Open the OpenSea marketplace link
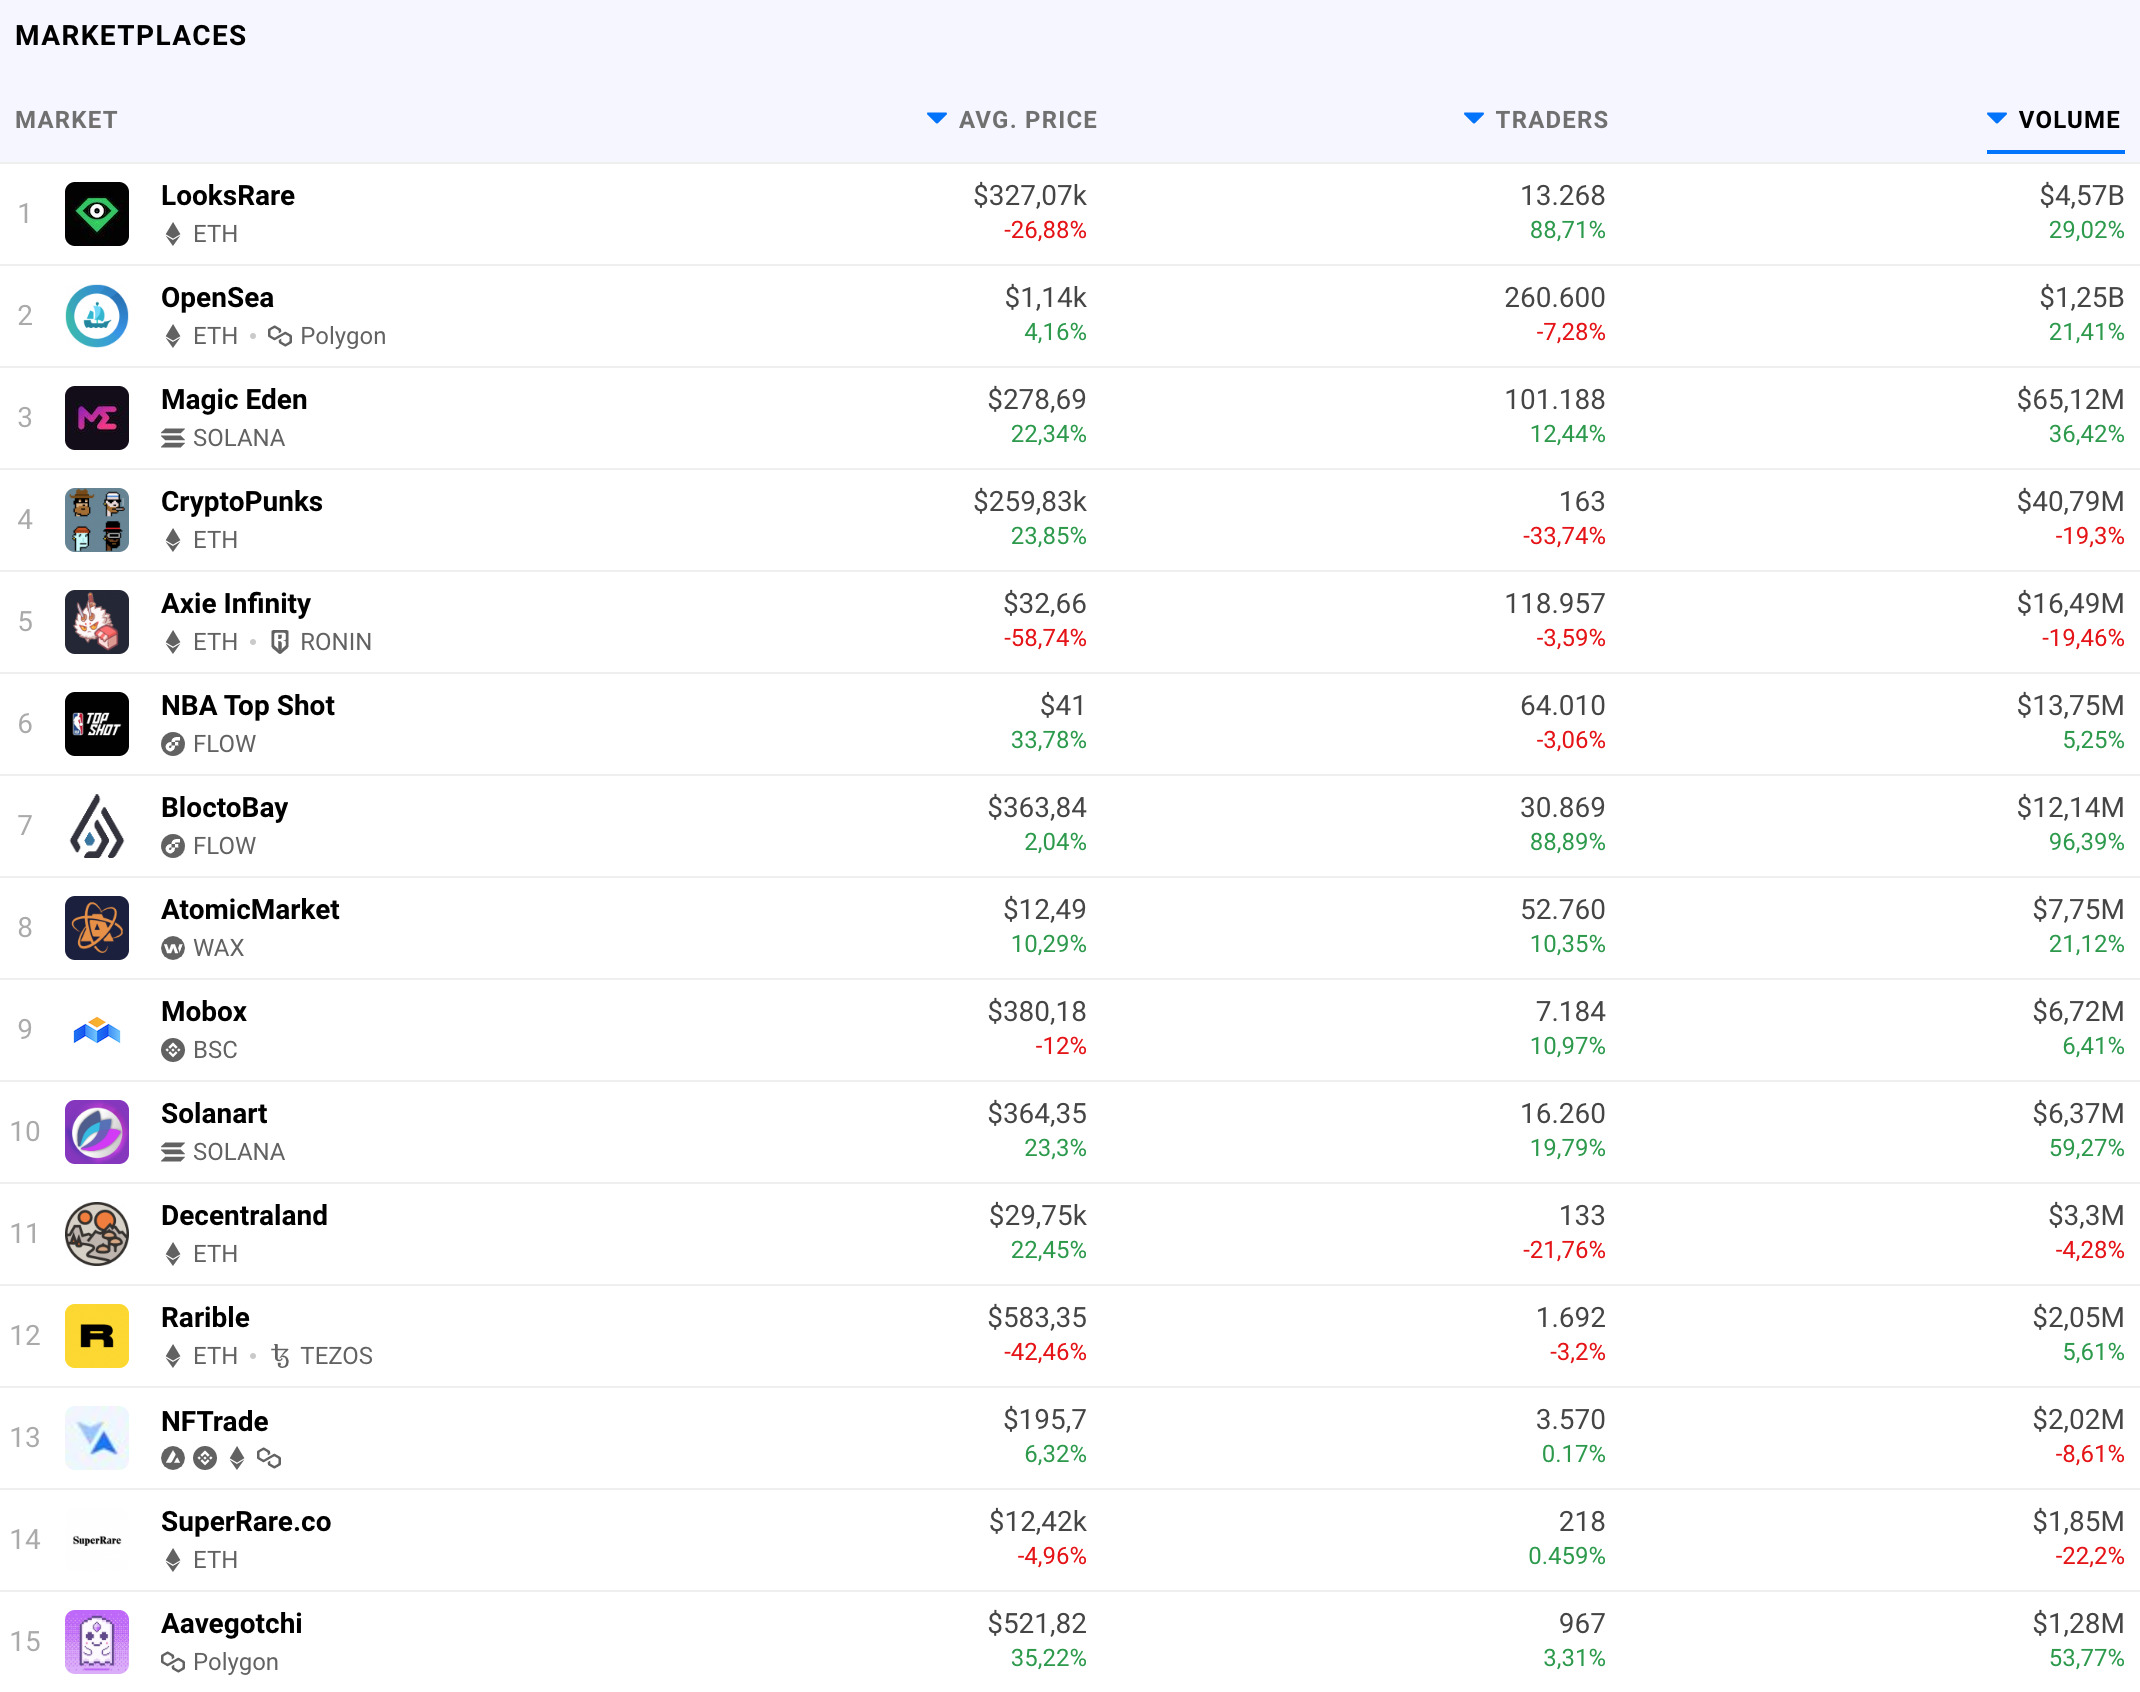Image resolution: width=2140 pixels, height=1692 pixels. [x=218, y=298]
